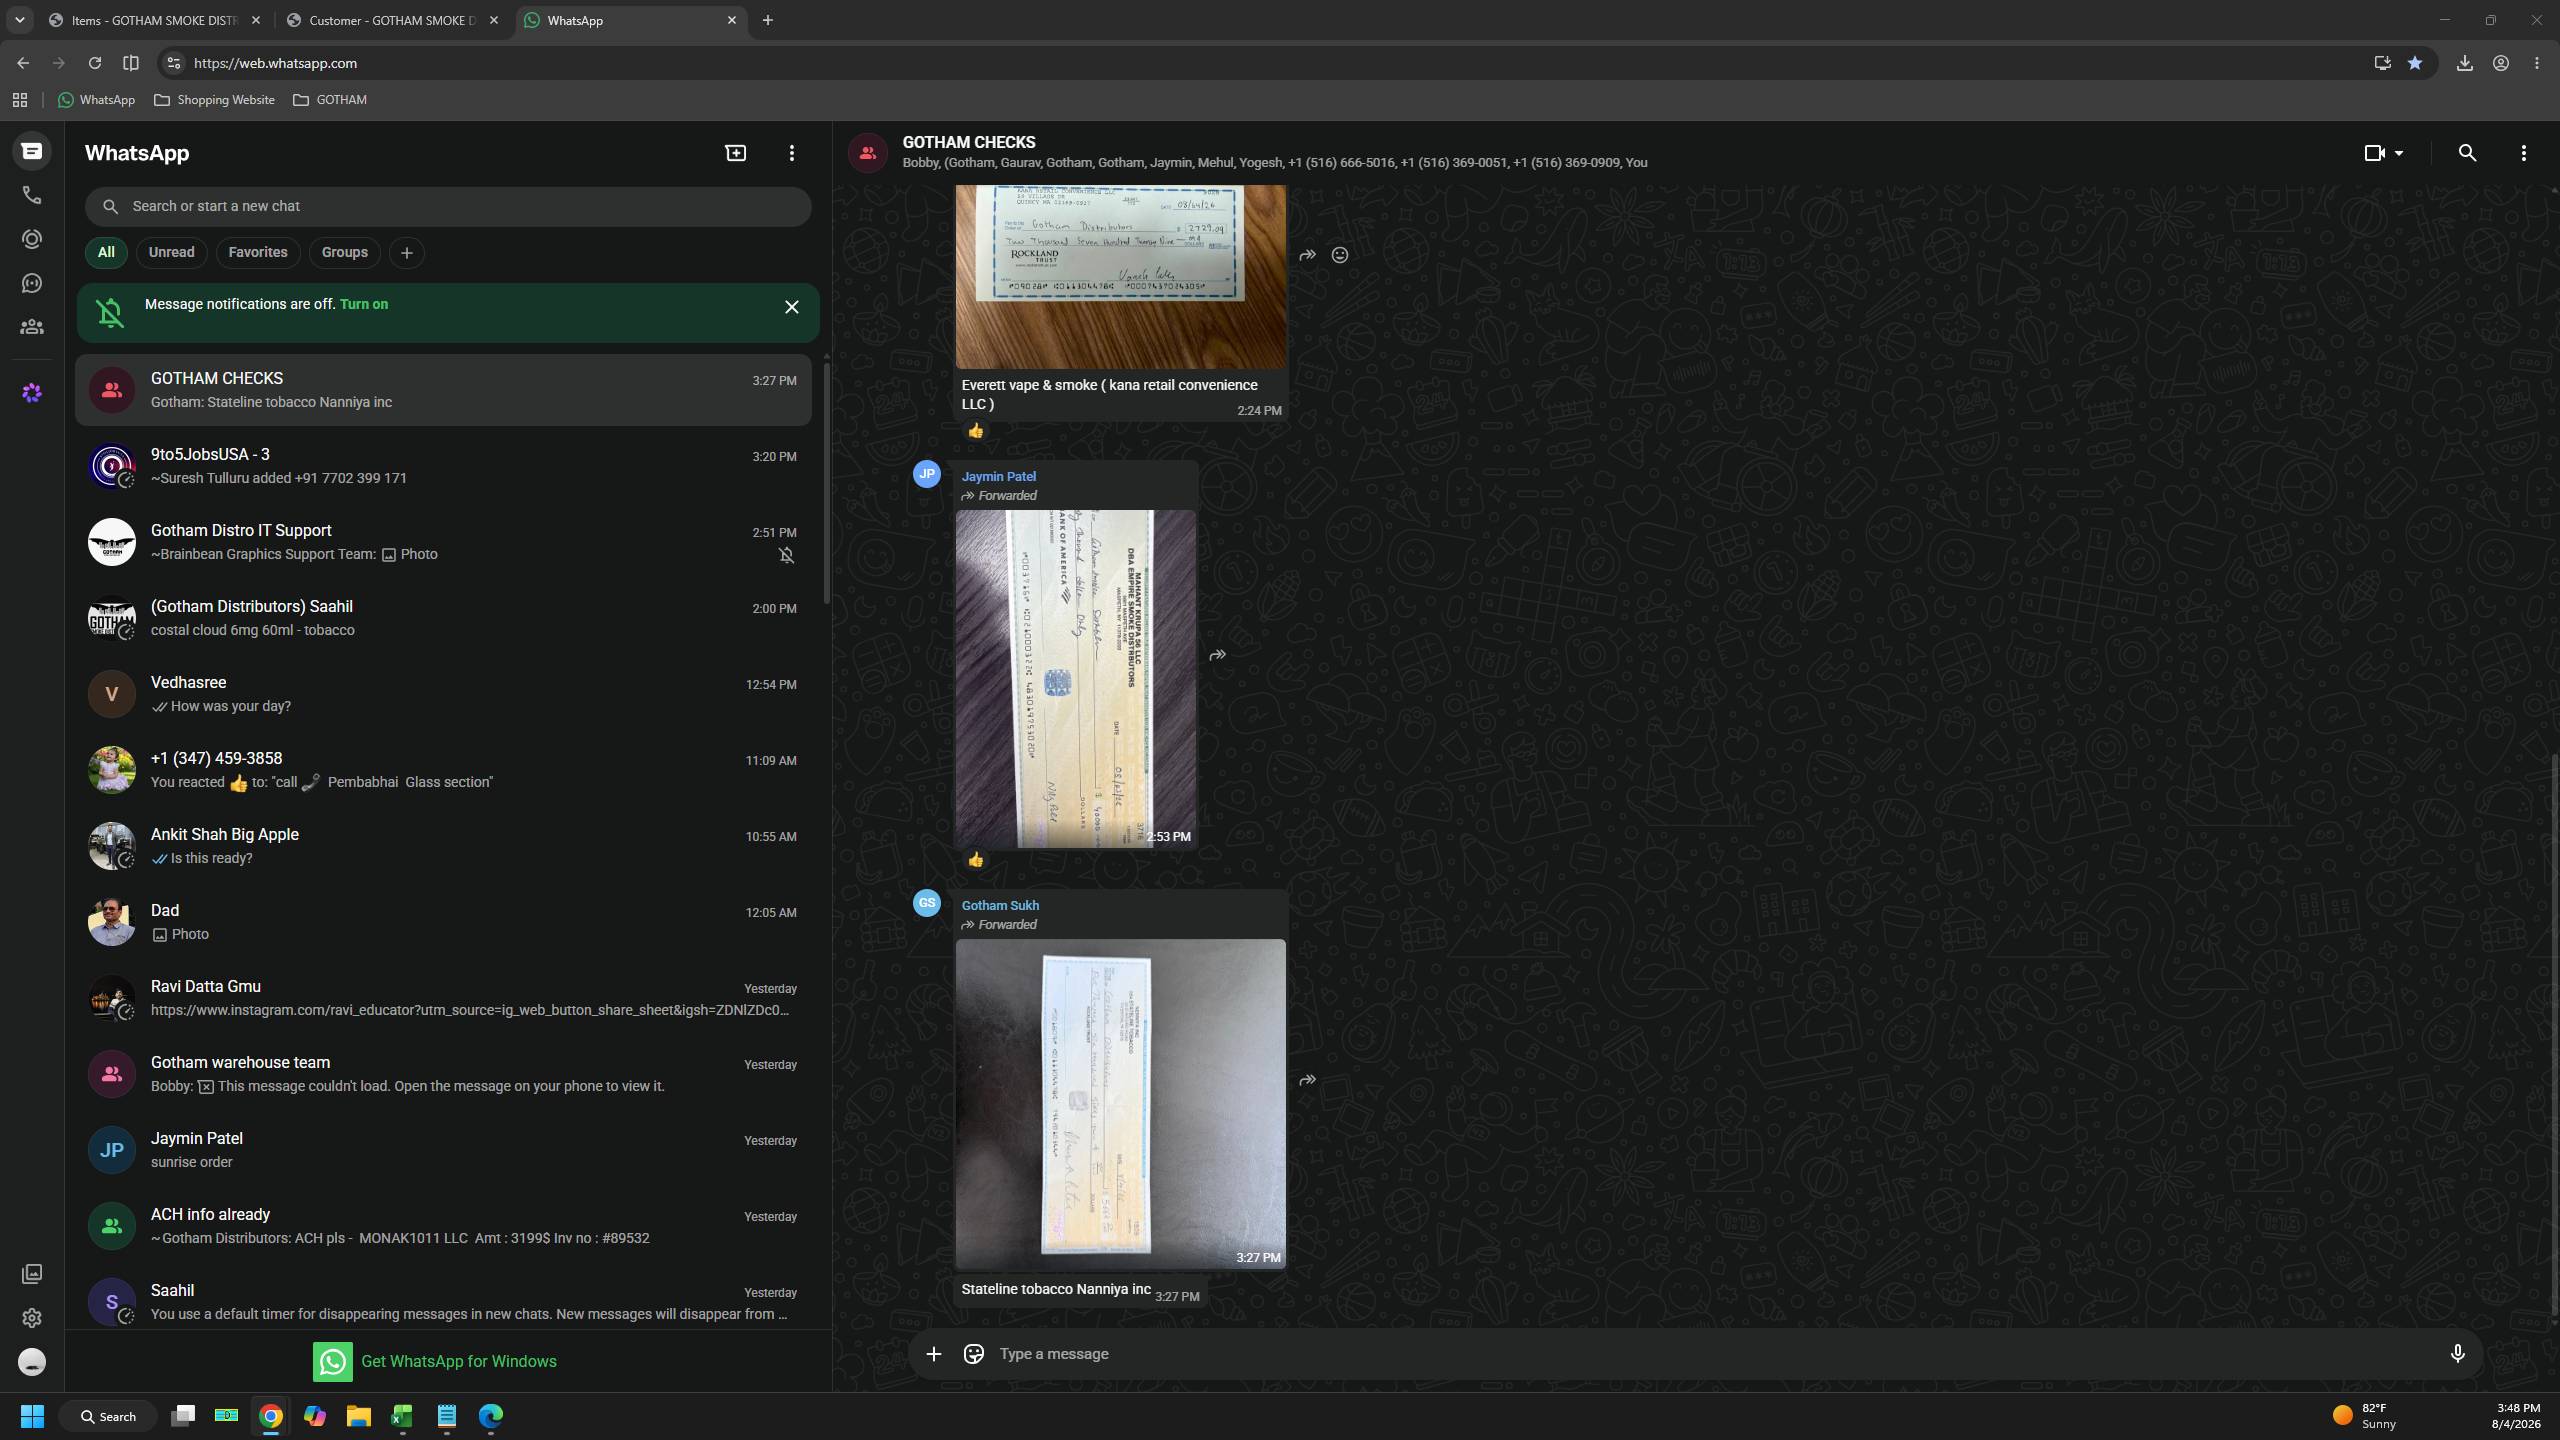The width and height of the screenshot is (2560, 1440).
Task: Click the voice message microphone icon
Action: (2457, 1354)
